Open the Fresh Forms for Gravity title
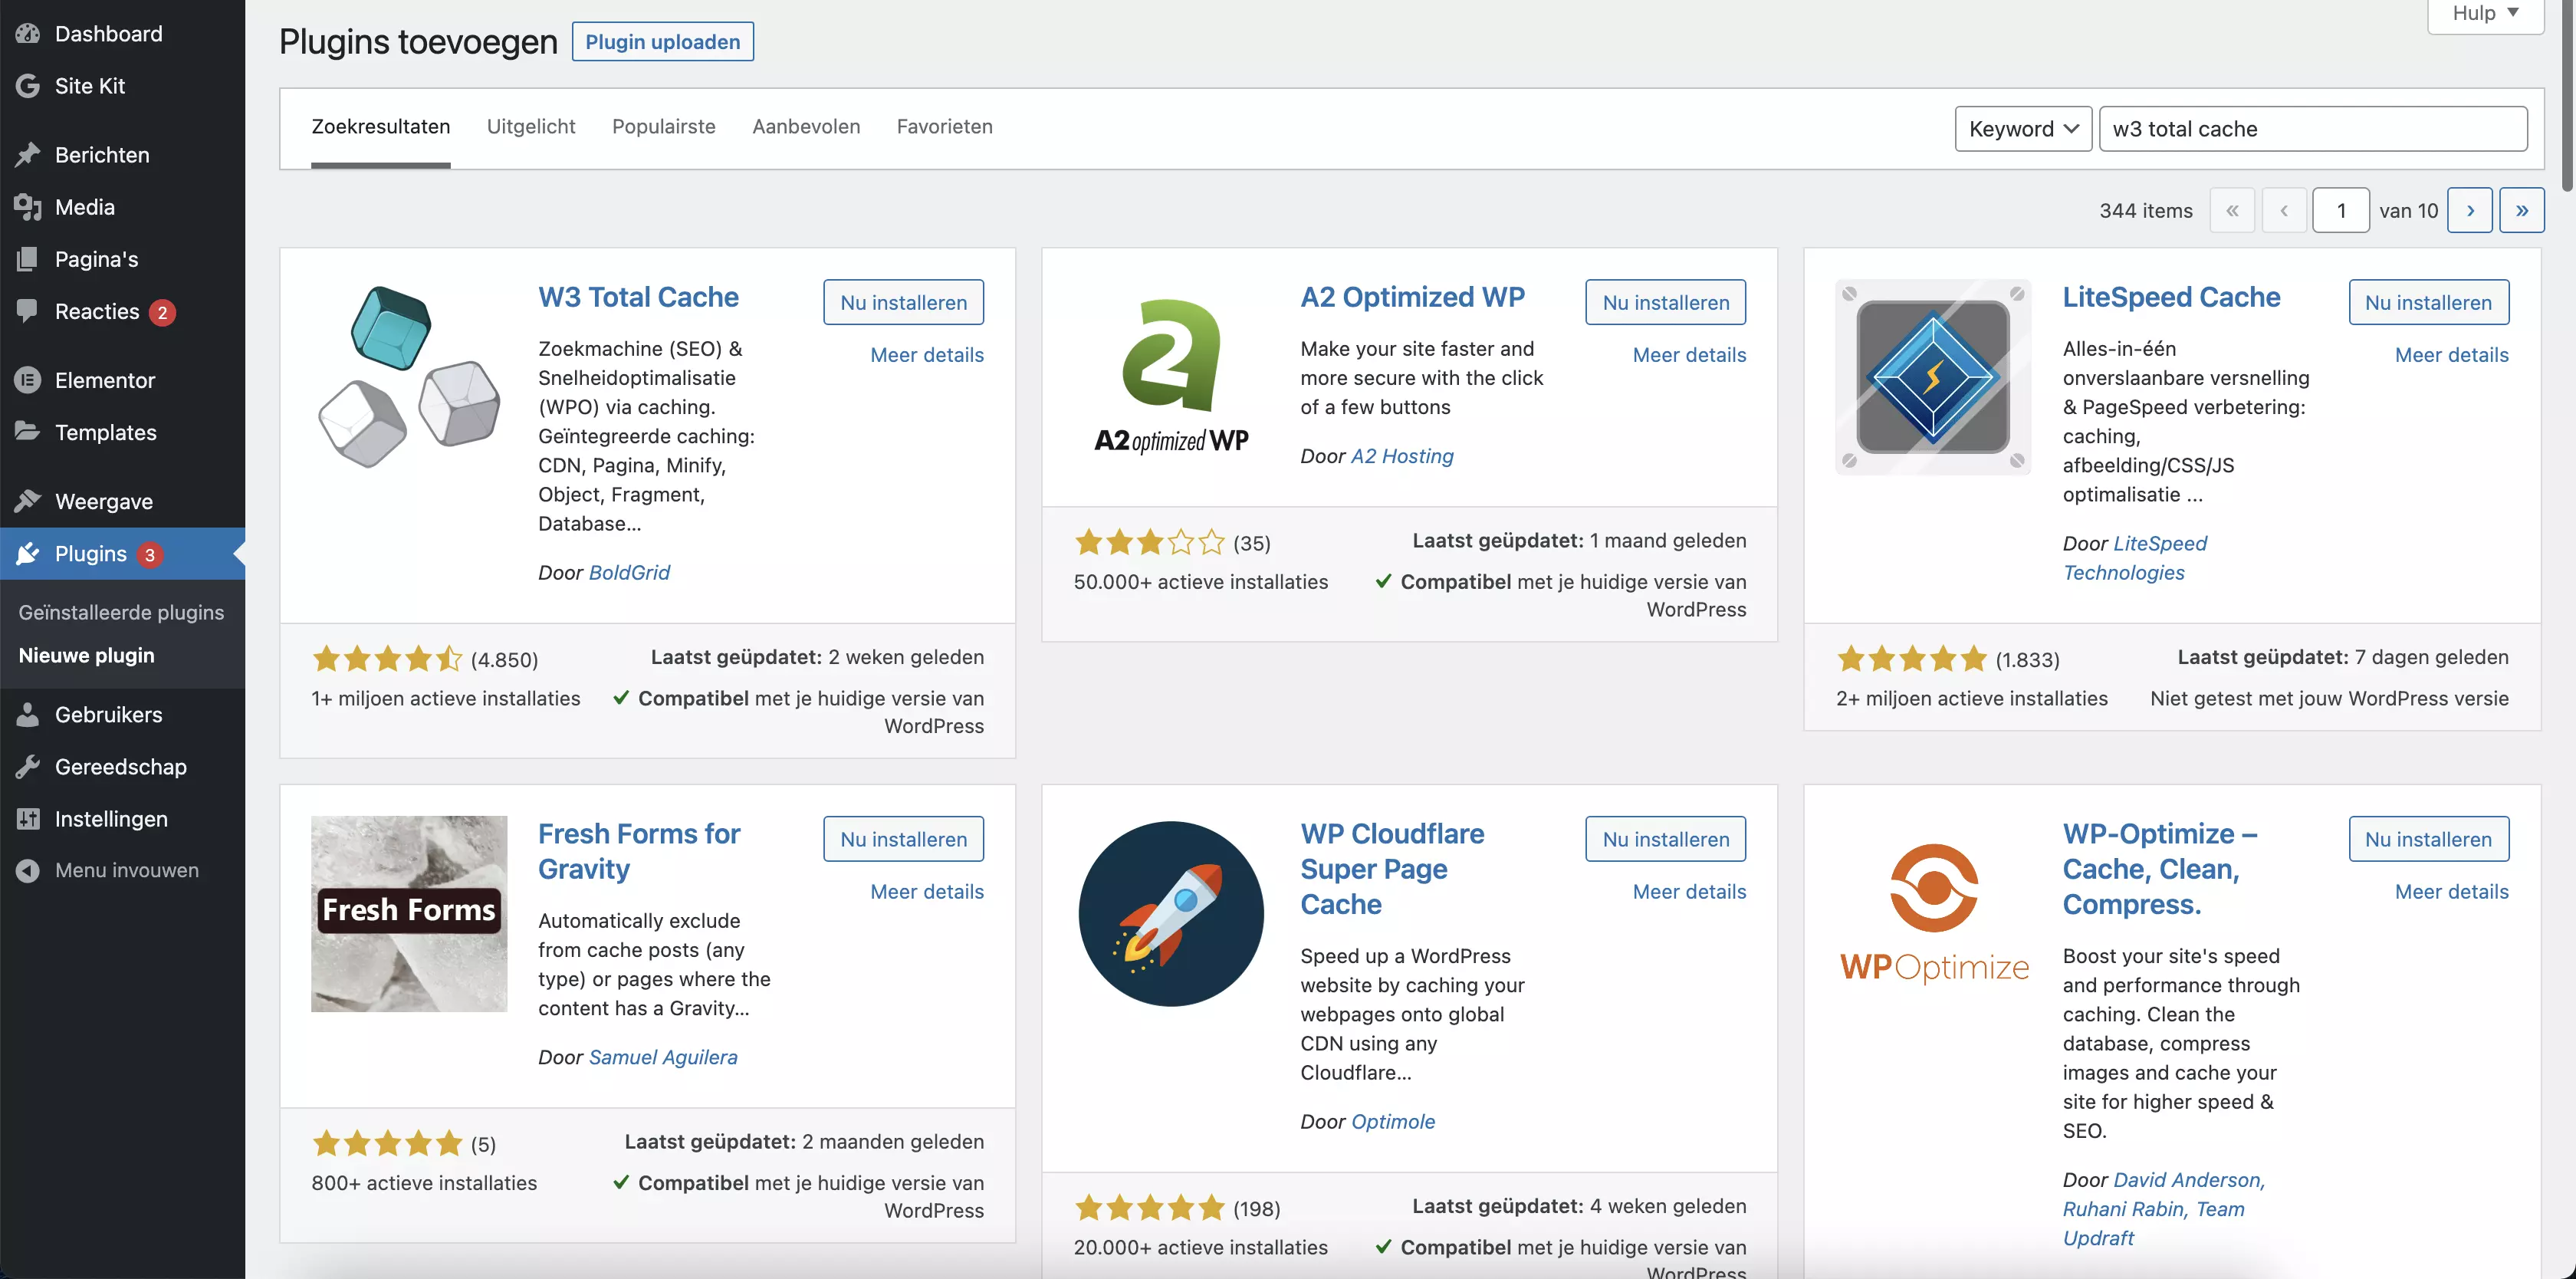2576x1279 pixels. (x=639, y=851)
